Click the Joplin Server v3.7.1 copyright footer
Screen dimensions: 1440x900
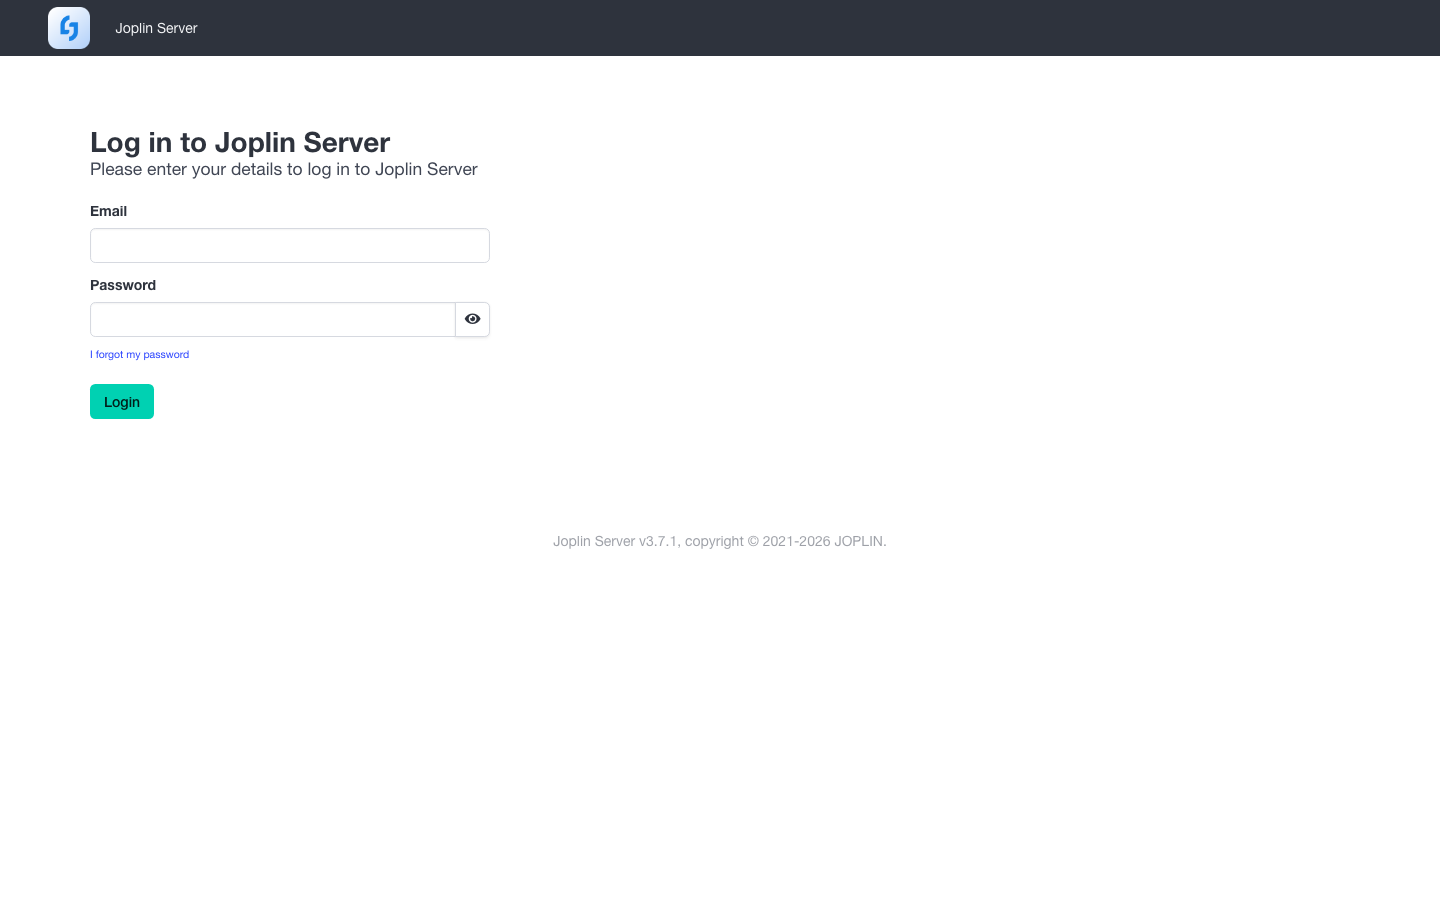pos(720,541)
